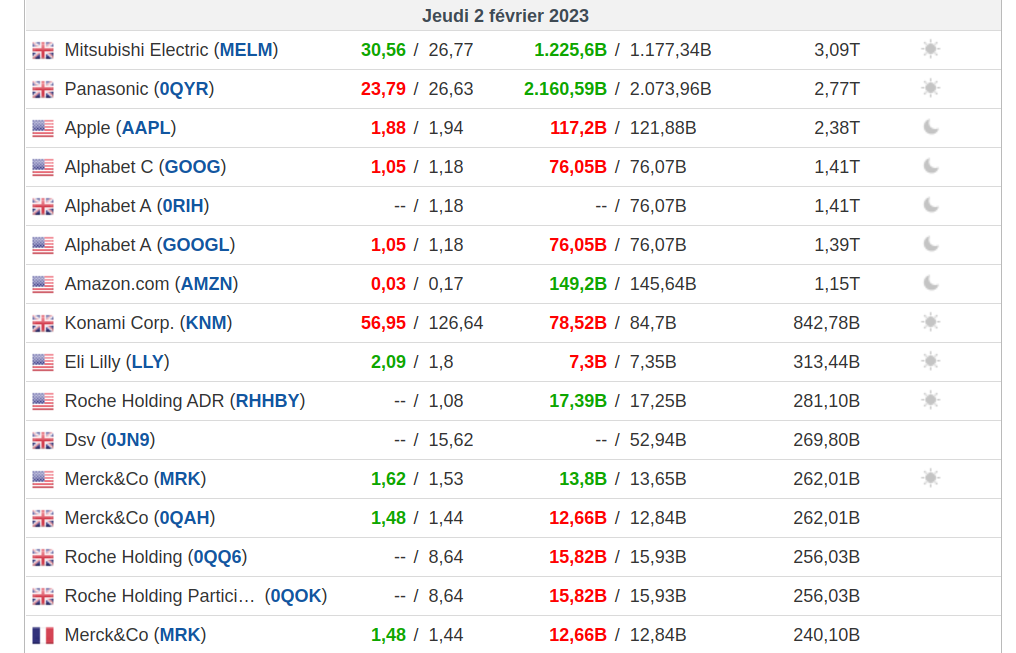Click the sun icon in Panasonic row

[x=930, y=88]
